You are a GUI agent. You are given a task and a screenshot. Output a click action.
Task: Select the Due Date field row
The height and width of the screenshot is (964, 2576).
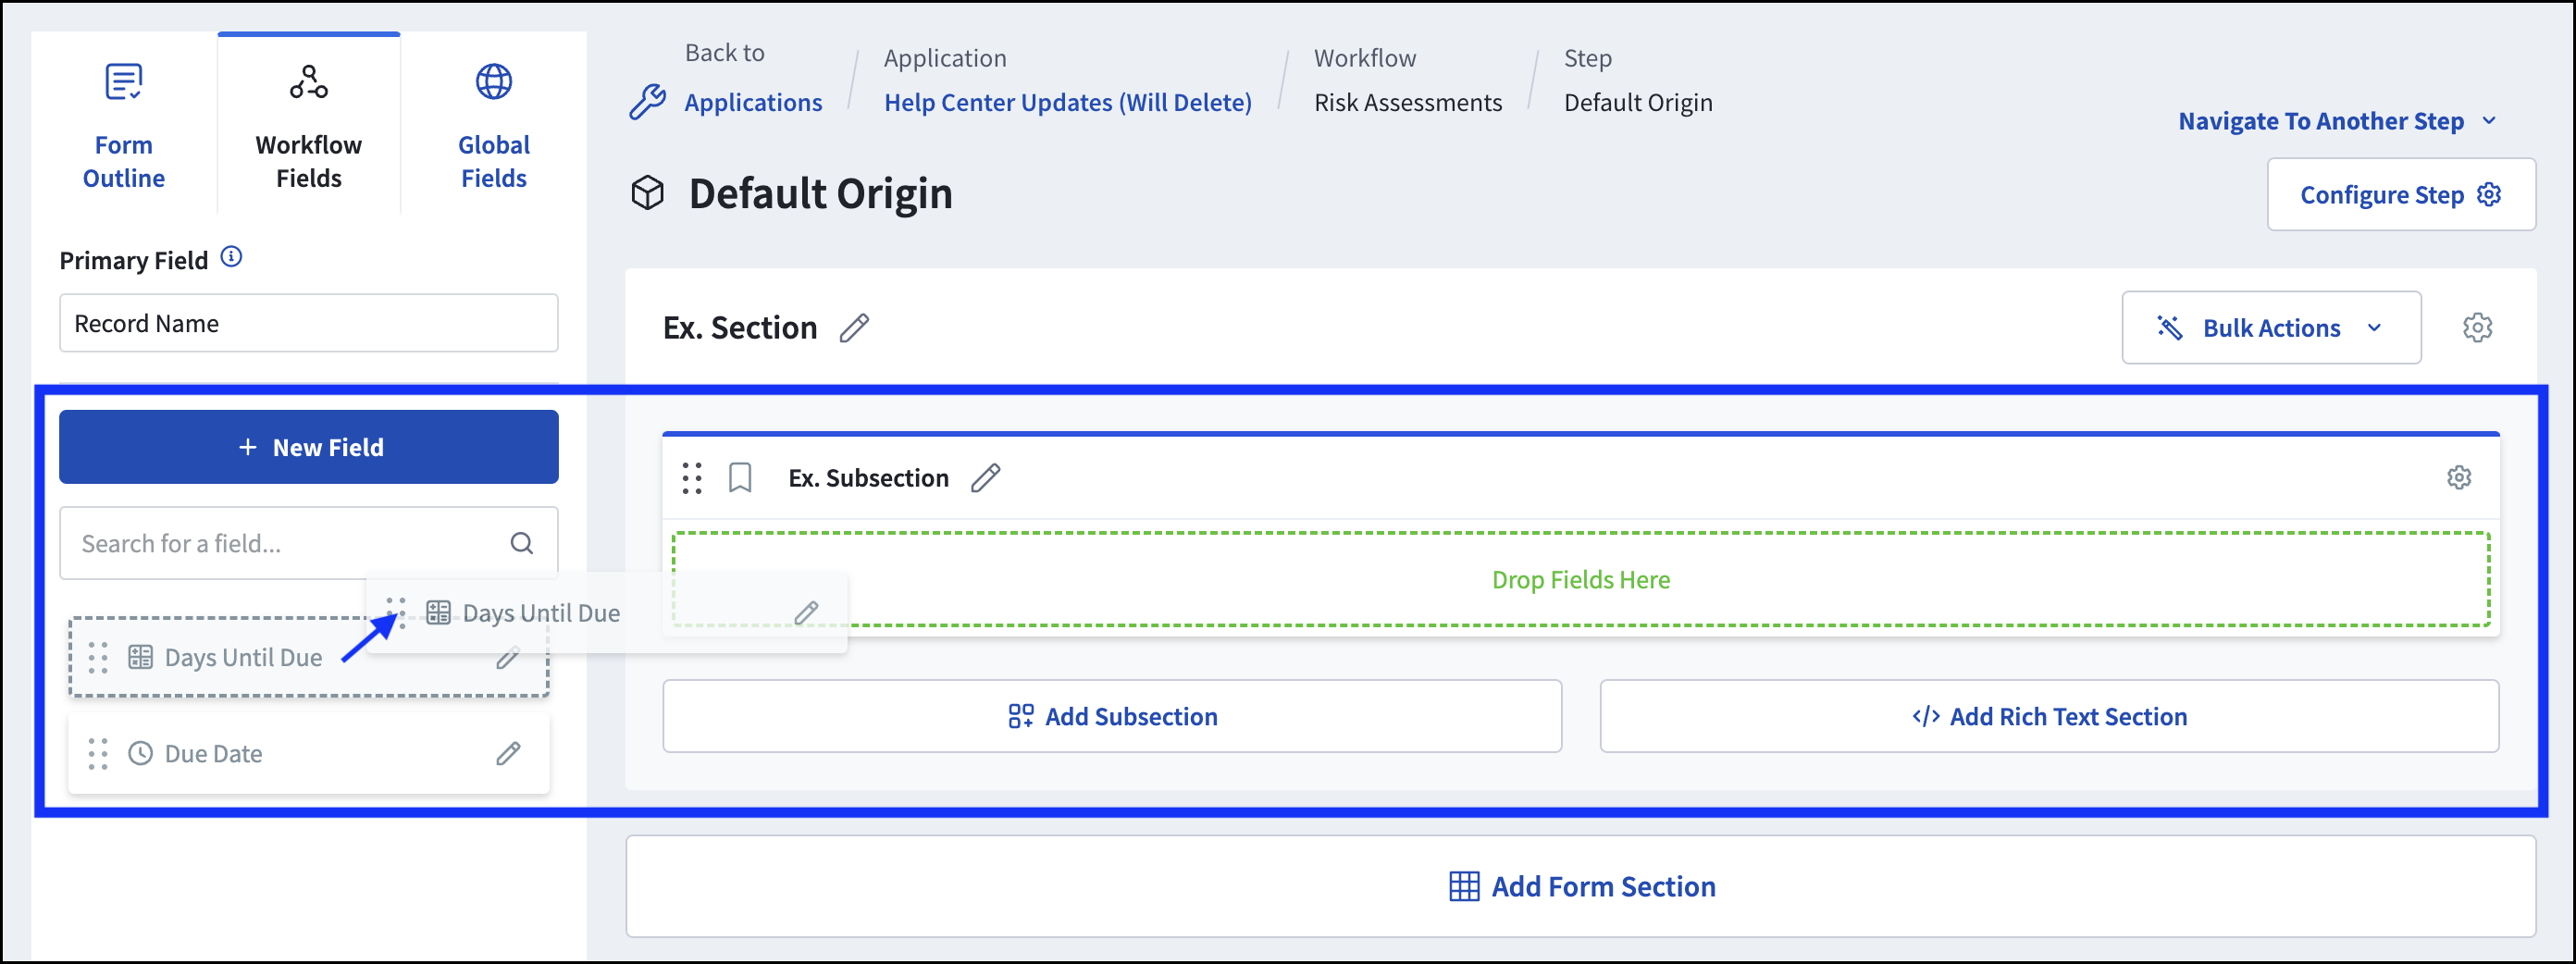(309, 753)
